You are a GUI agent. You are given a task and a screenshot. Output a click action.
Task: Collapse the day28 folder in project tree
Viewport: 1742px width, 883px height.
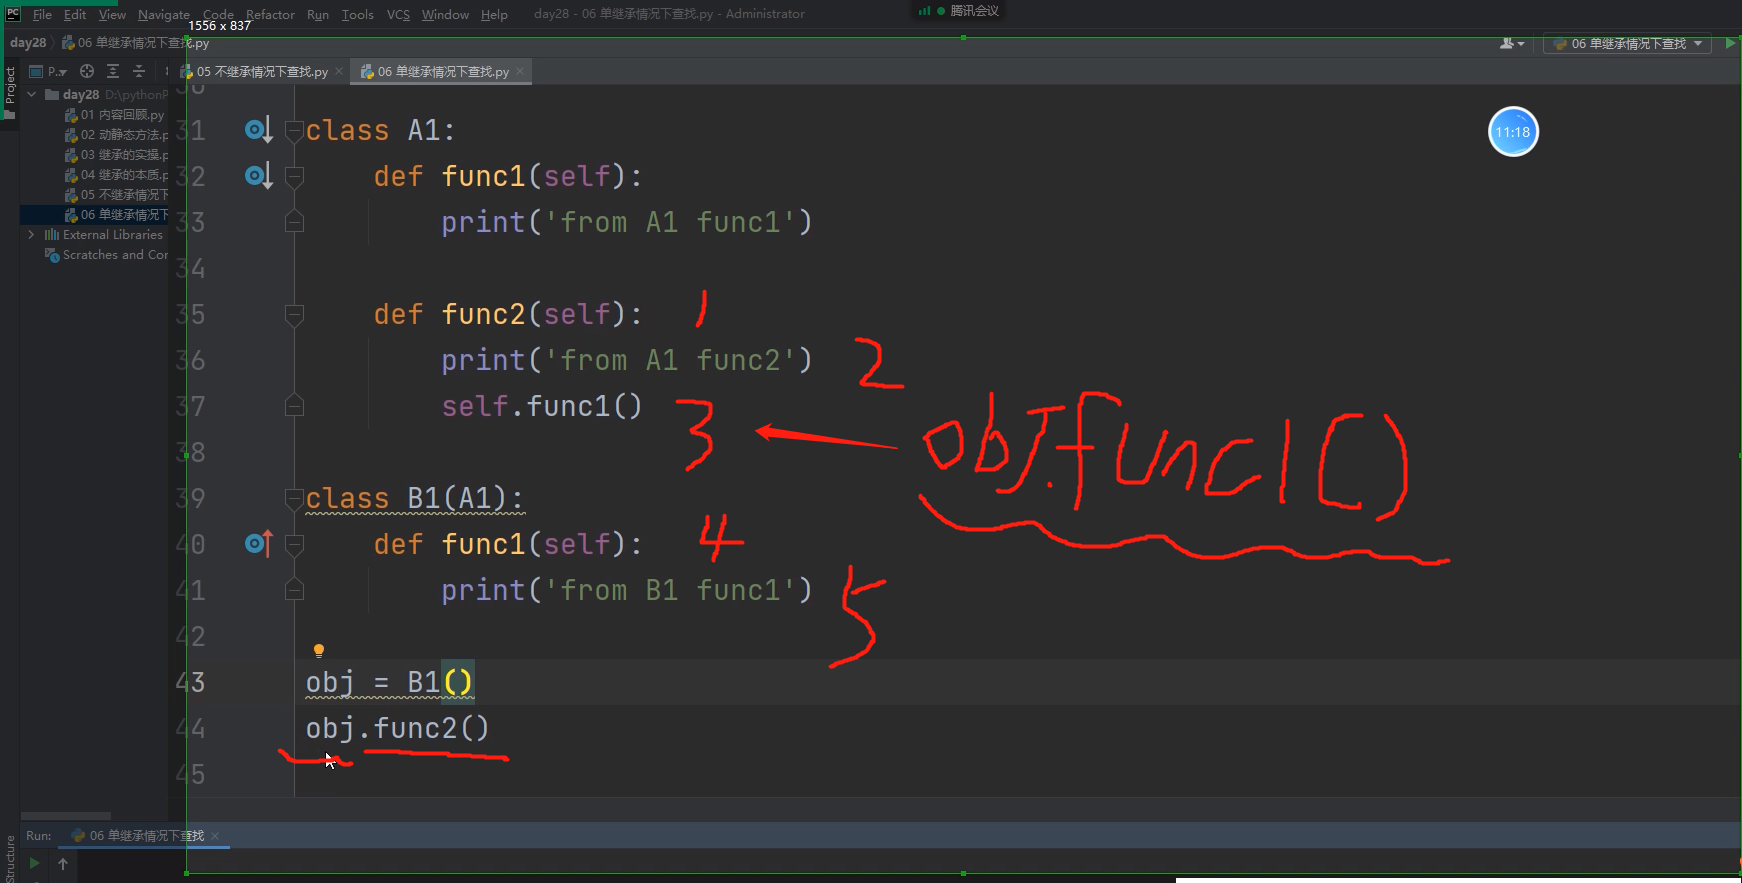pos(32,94)
